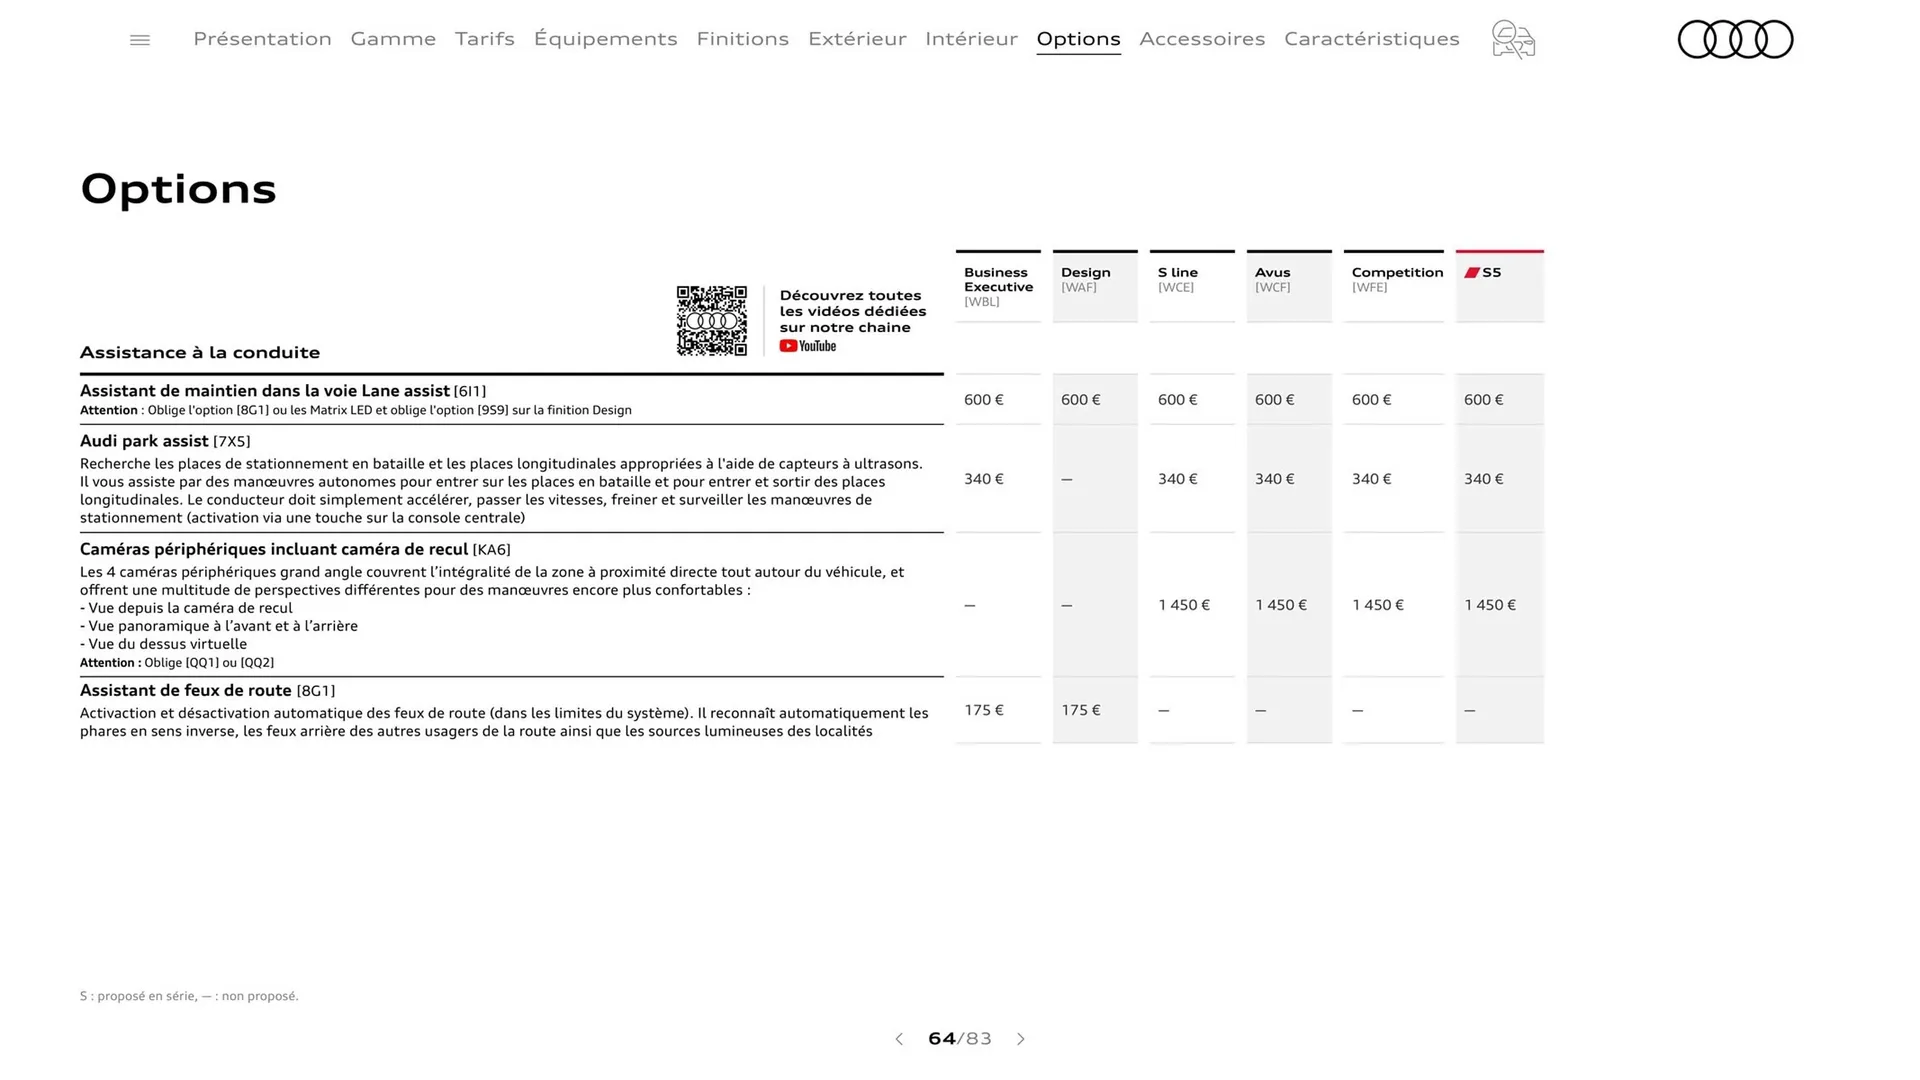This screenshot has height=1080, width=1920.
Task: Click 'Assistant de feux de route [8G1]' title
Action: pos(207,691)
